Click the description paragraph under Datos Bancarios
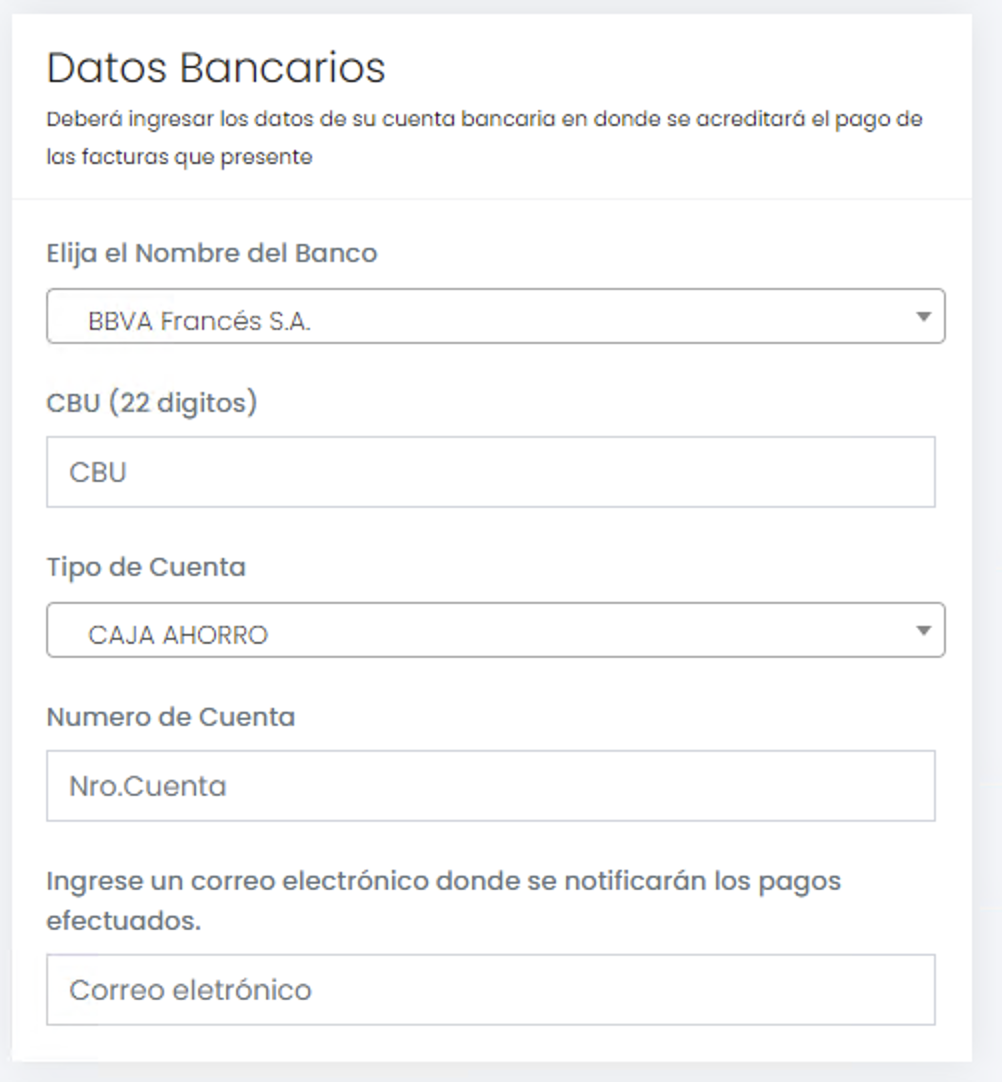The width and height of the screenshot is (1002, 1082). (484, 120)
